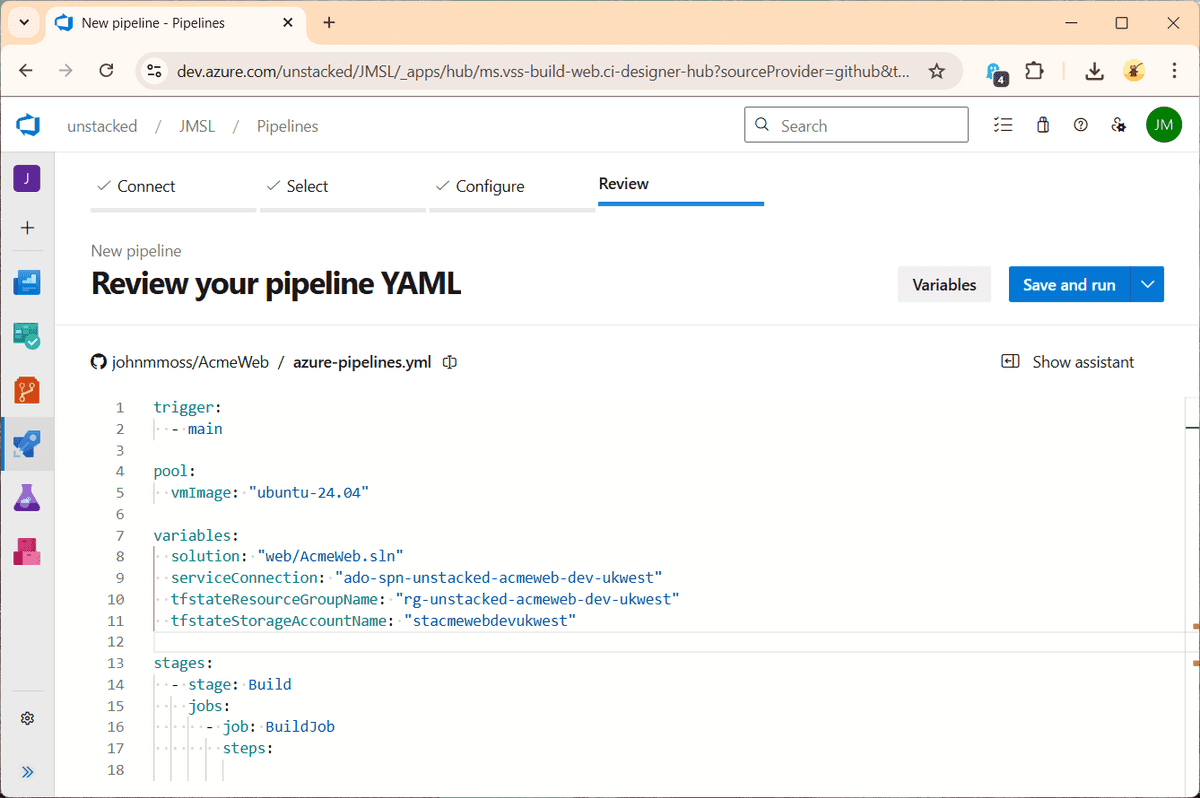1200x798 pixels.
Task: Click the Search box
Action: [856, 125]
